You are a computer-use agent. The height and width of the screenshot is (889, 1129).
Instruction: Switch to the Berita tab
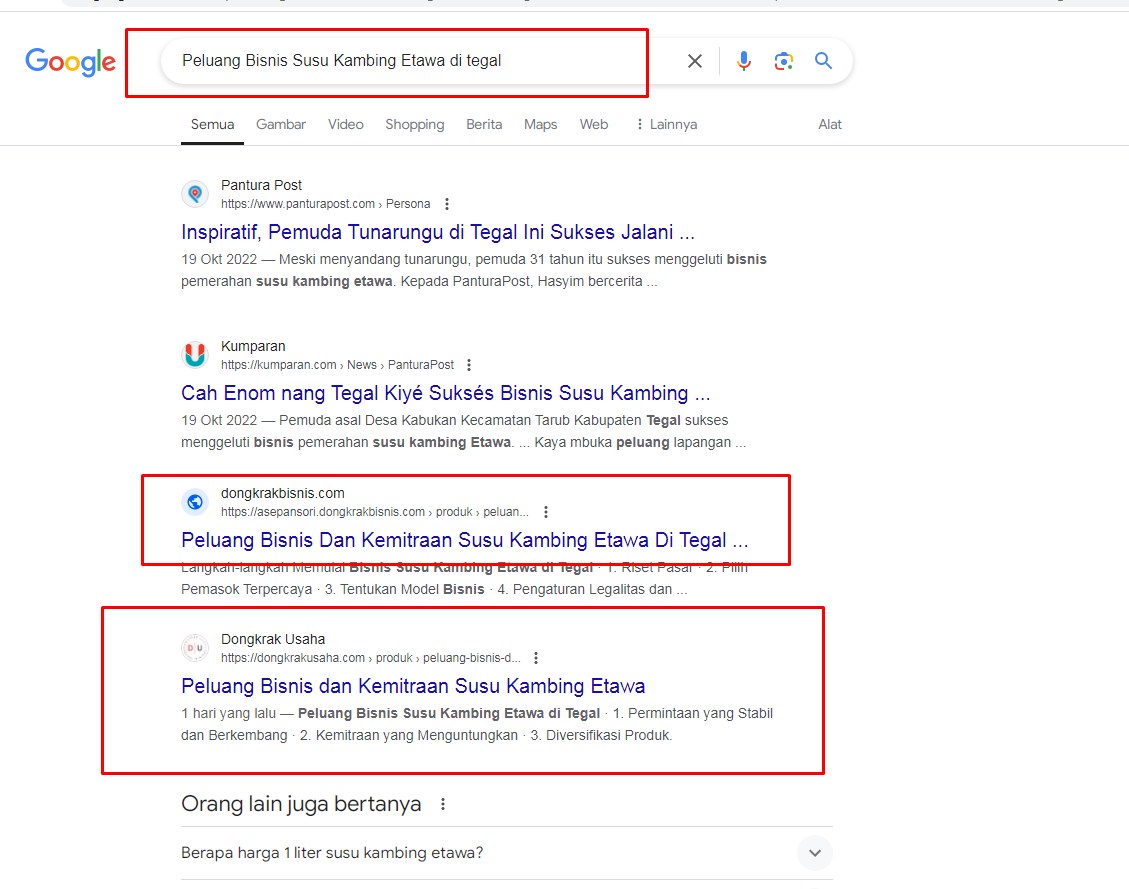tap(484, 125)
